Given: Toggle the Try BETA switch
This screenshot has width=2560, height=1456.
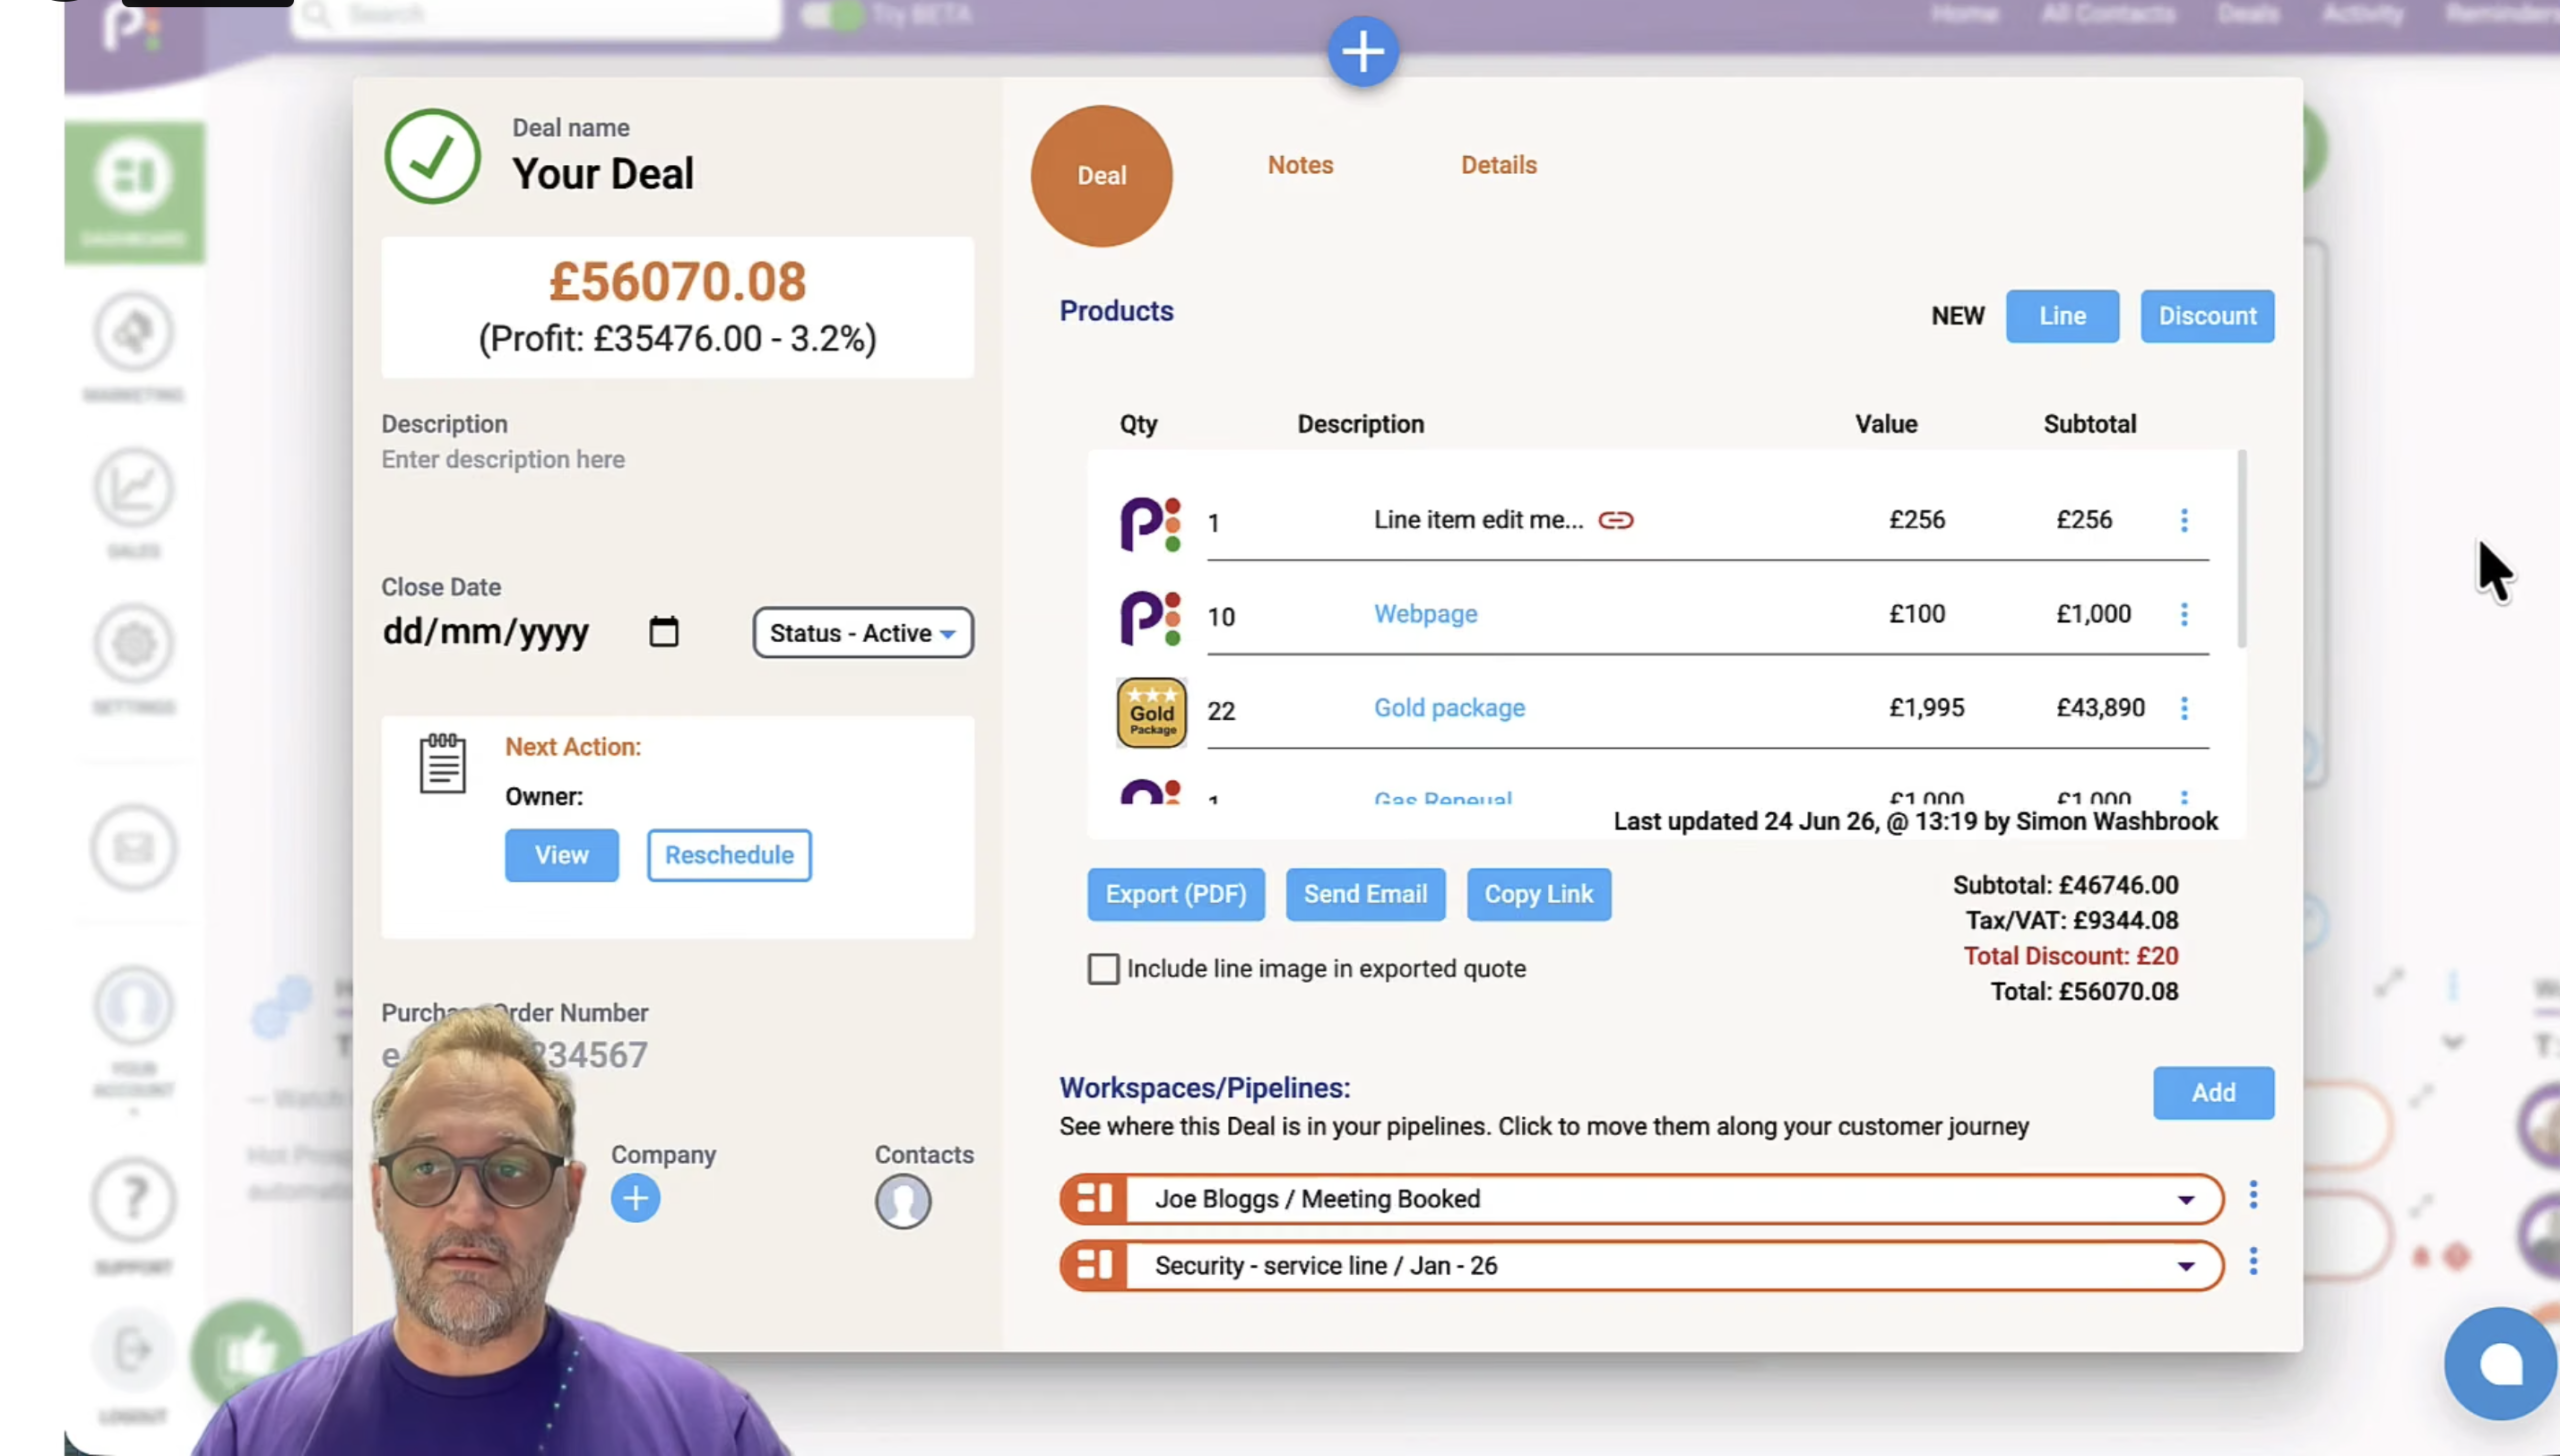Looking at the screenshot, I should pos(832,15).
